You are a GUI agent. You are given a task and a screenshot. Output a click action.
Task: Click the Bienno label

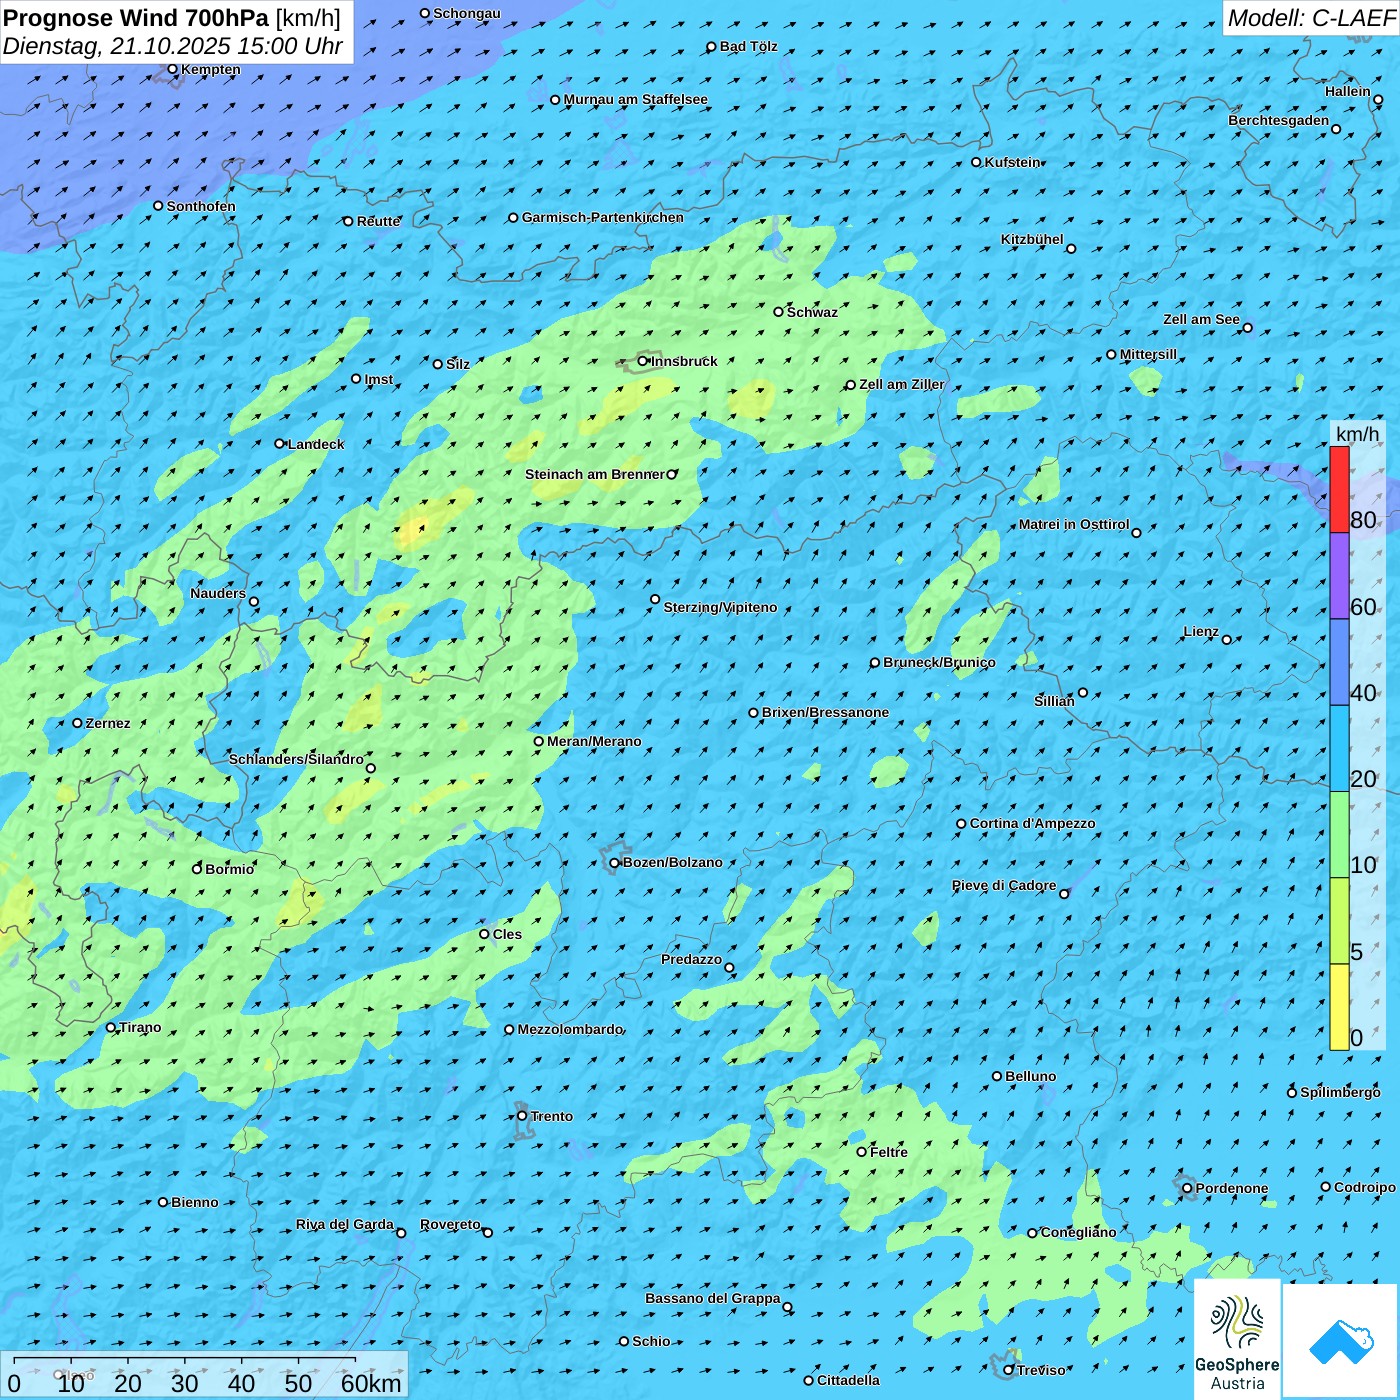point(195,1202)
